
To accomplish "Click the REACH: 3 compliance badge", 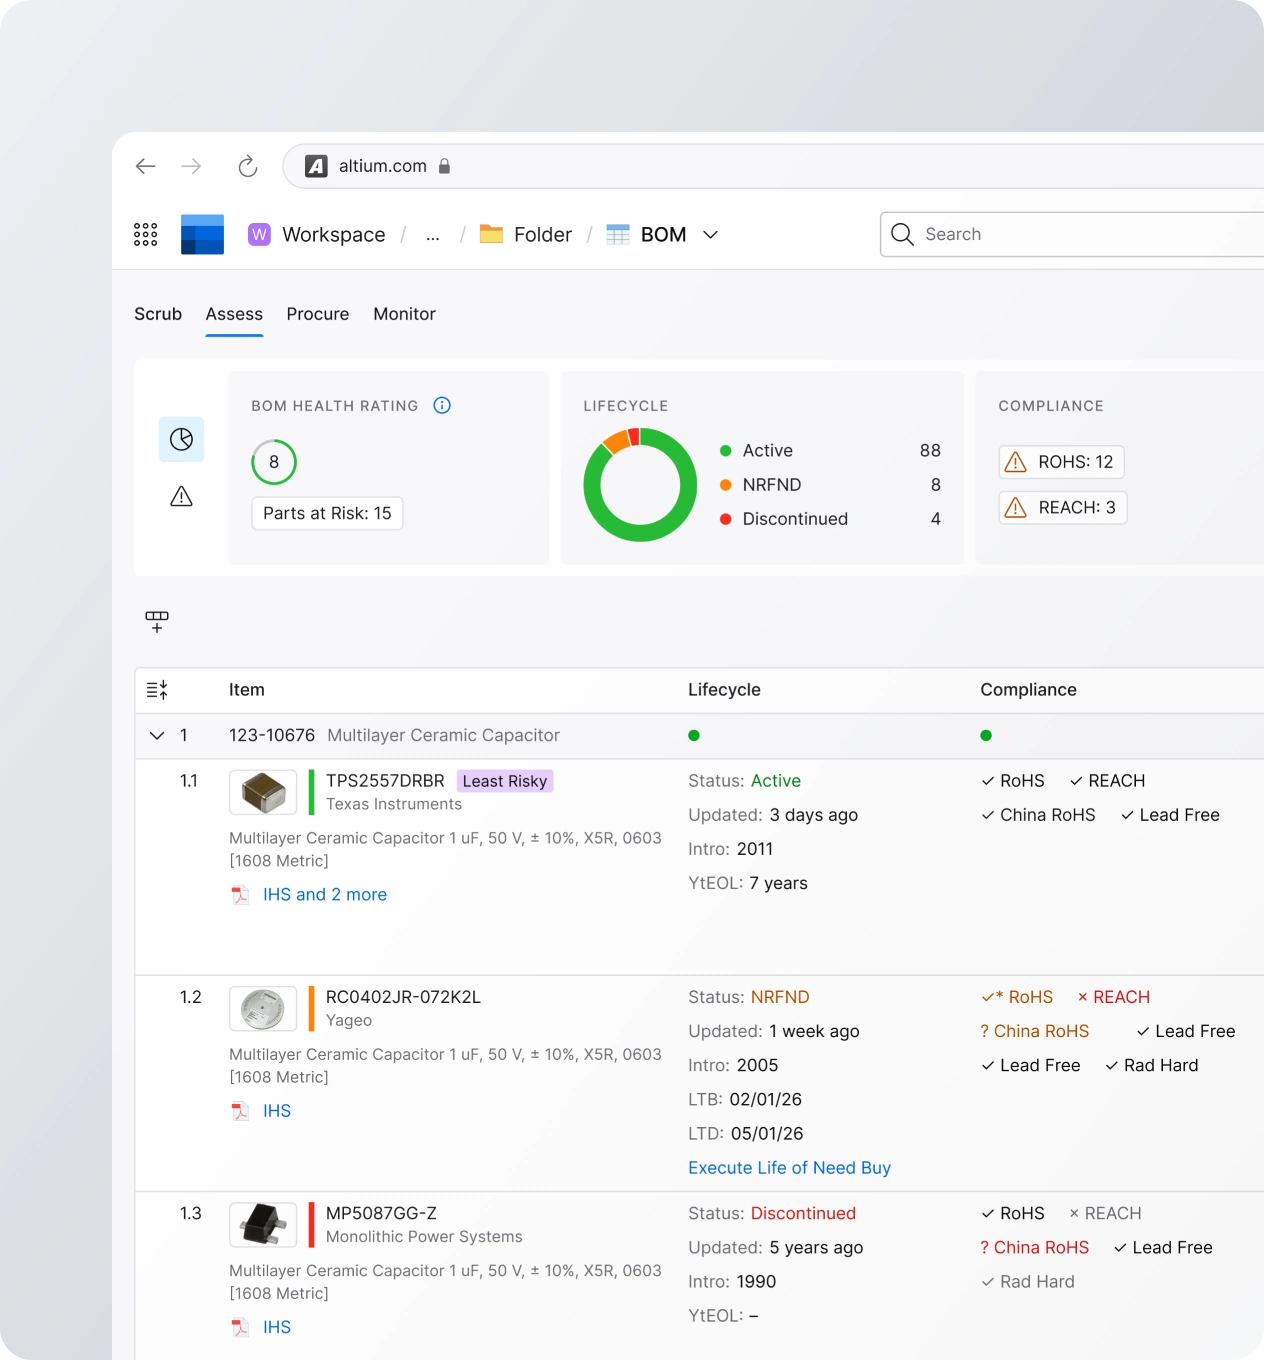I will (x=1063, y=508).
